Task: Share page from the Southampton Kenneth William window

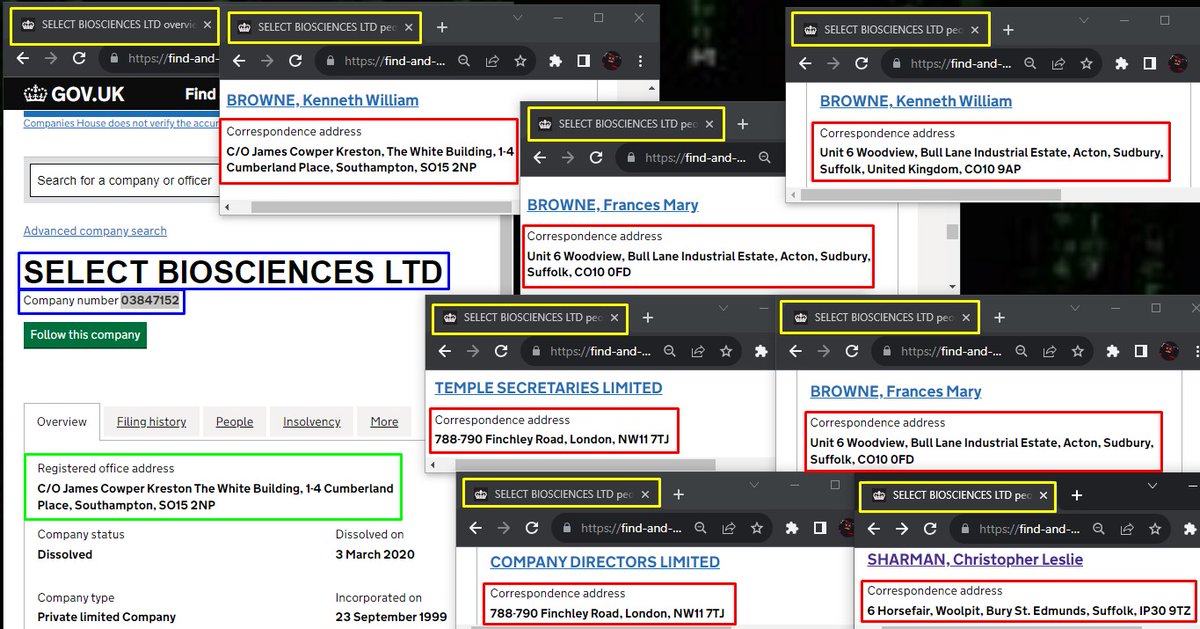Action: (x=492, y=60)
